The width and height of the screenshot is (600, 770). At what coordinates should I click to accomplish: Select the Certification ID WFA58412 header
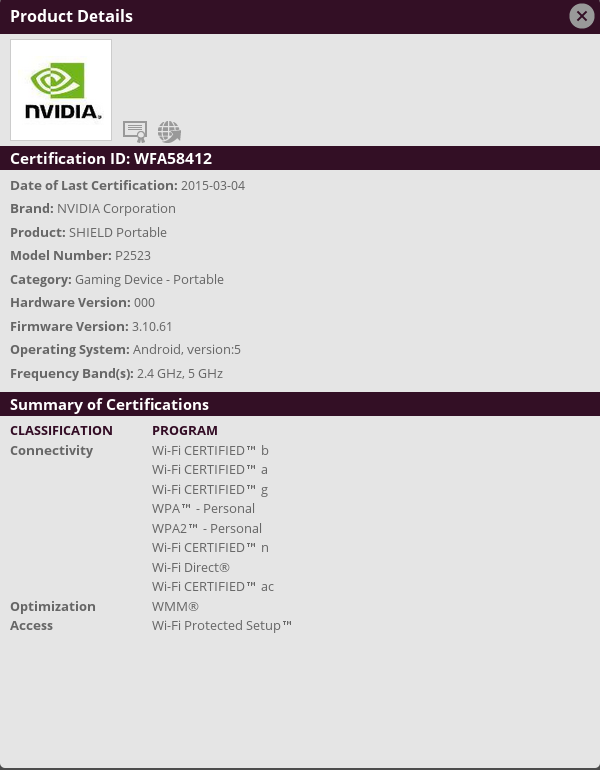coord(111,158)
